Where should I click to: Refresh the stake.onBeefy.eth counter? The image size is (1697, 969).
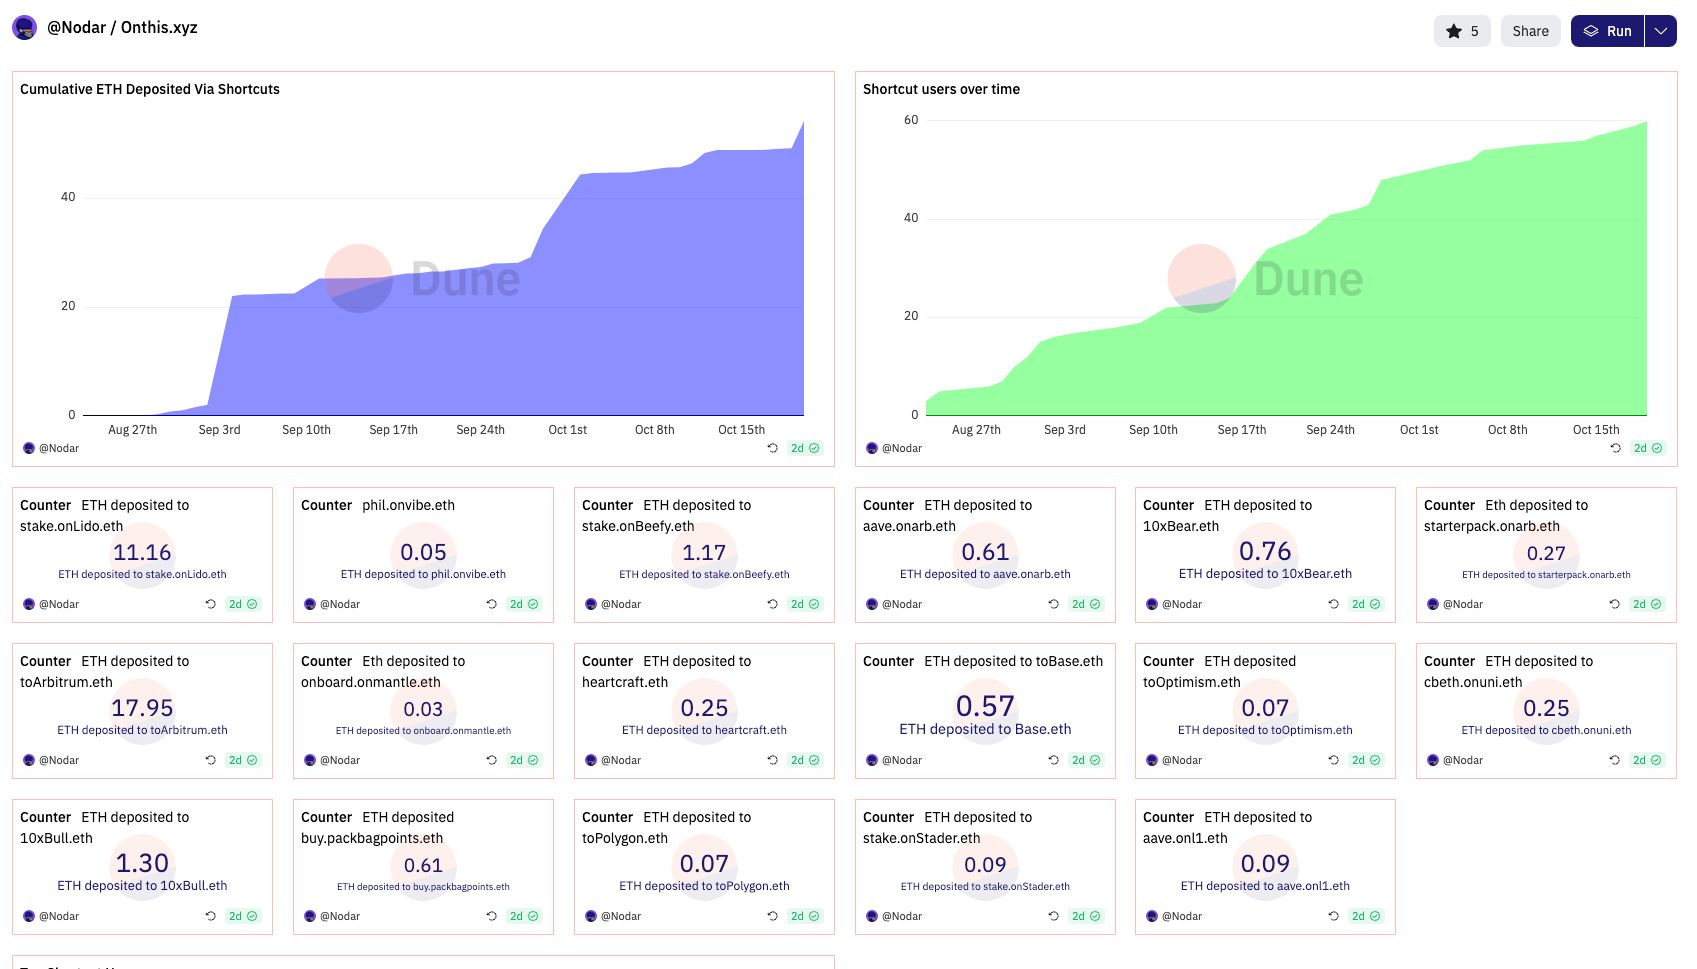(x=772, y=604)
